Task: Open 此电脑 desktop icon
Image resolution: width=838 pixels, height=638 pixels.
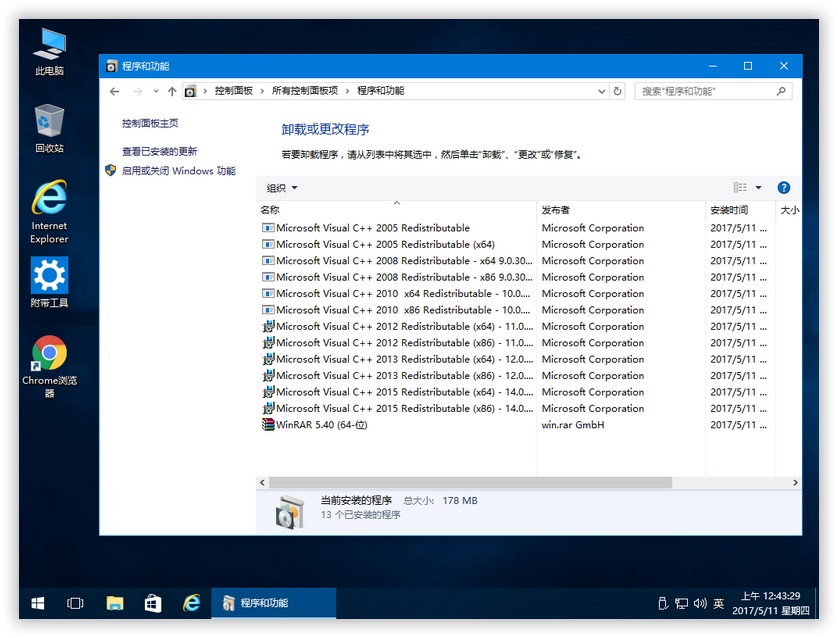Action: click(x=49, y=51)
